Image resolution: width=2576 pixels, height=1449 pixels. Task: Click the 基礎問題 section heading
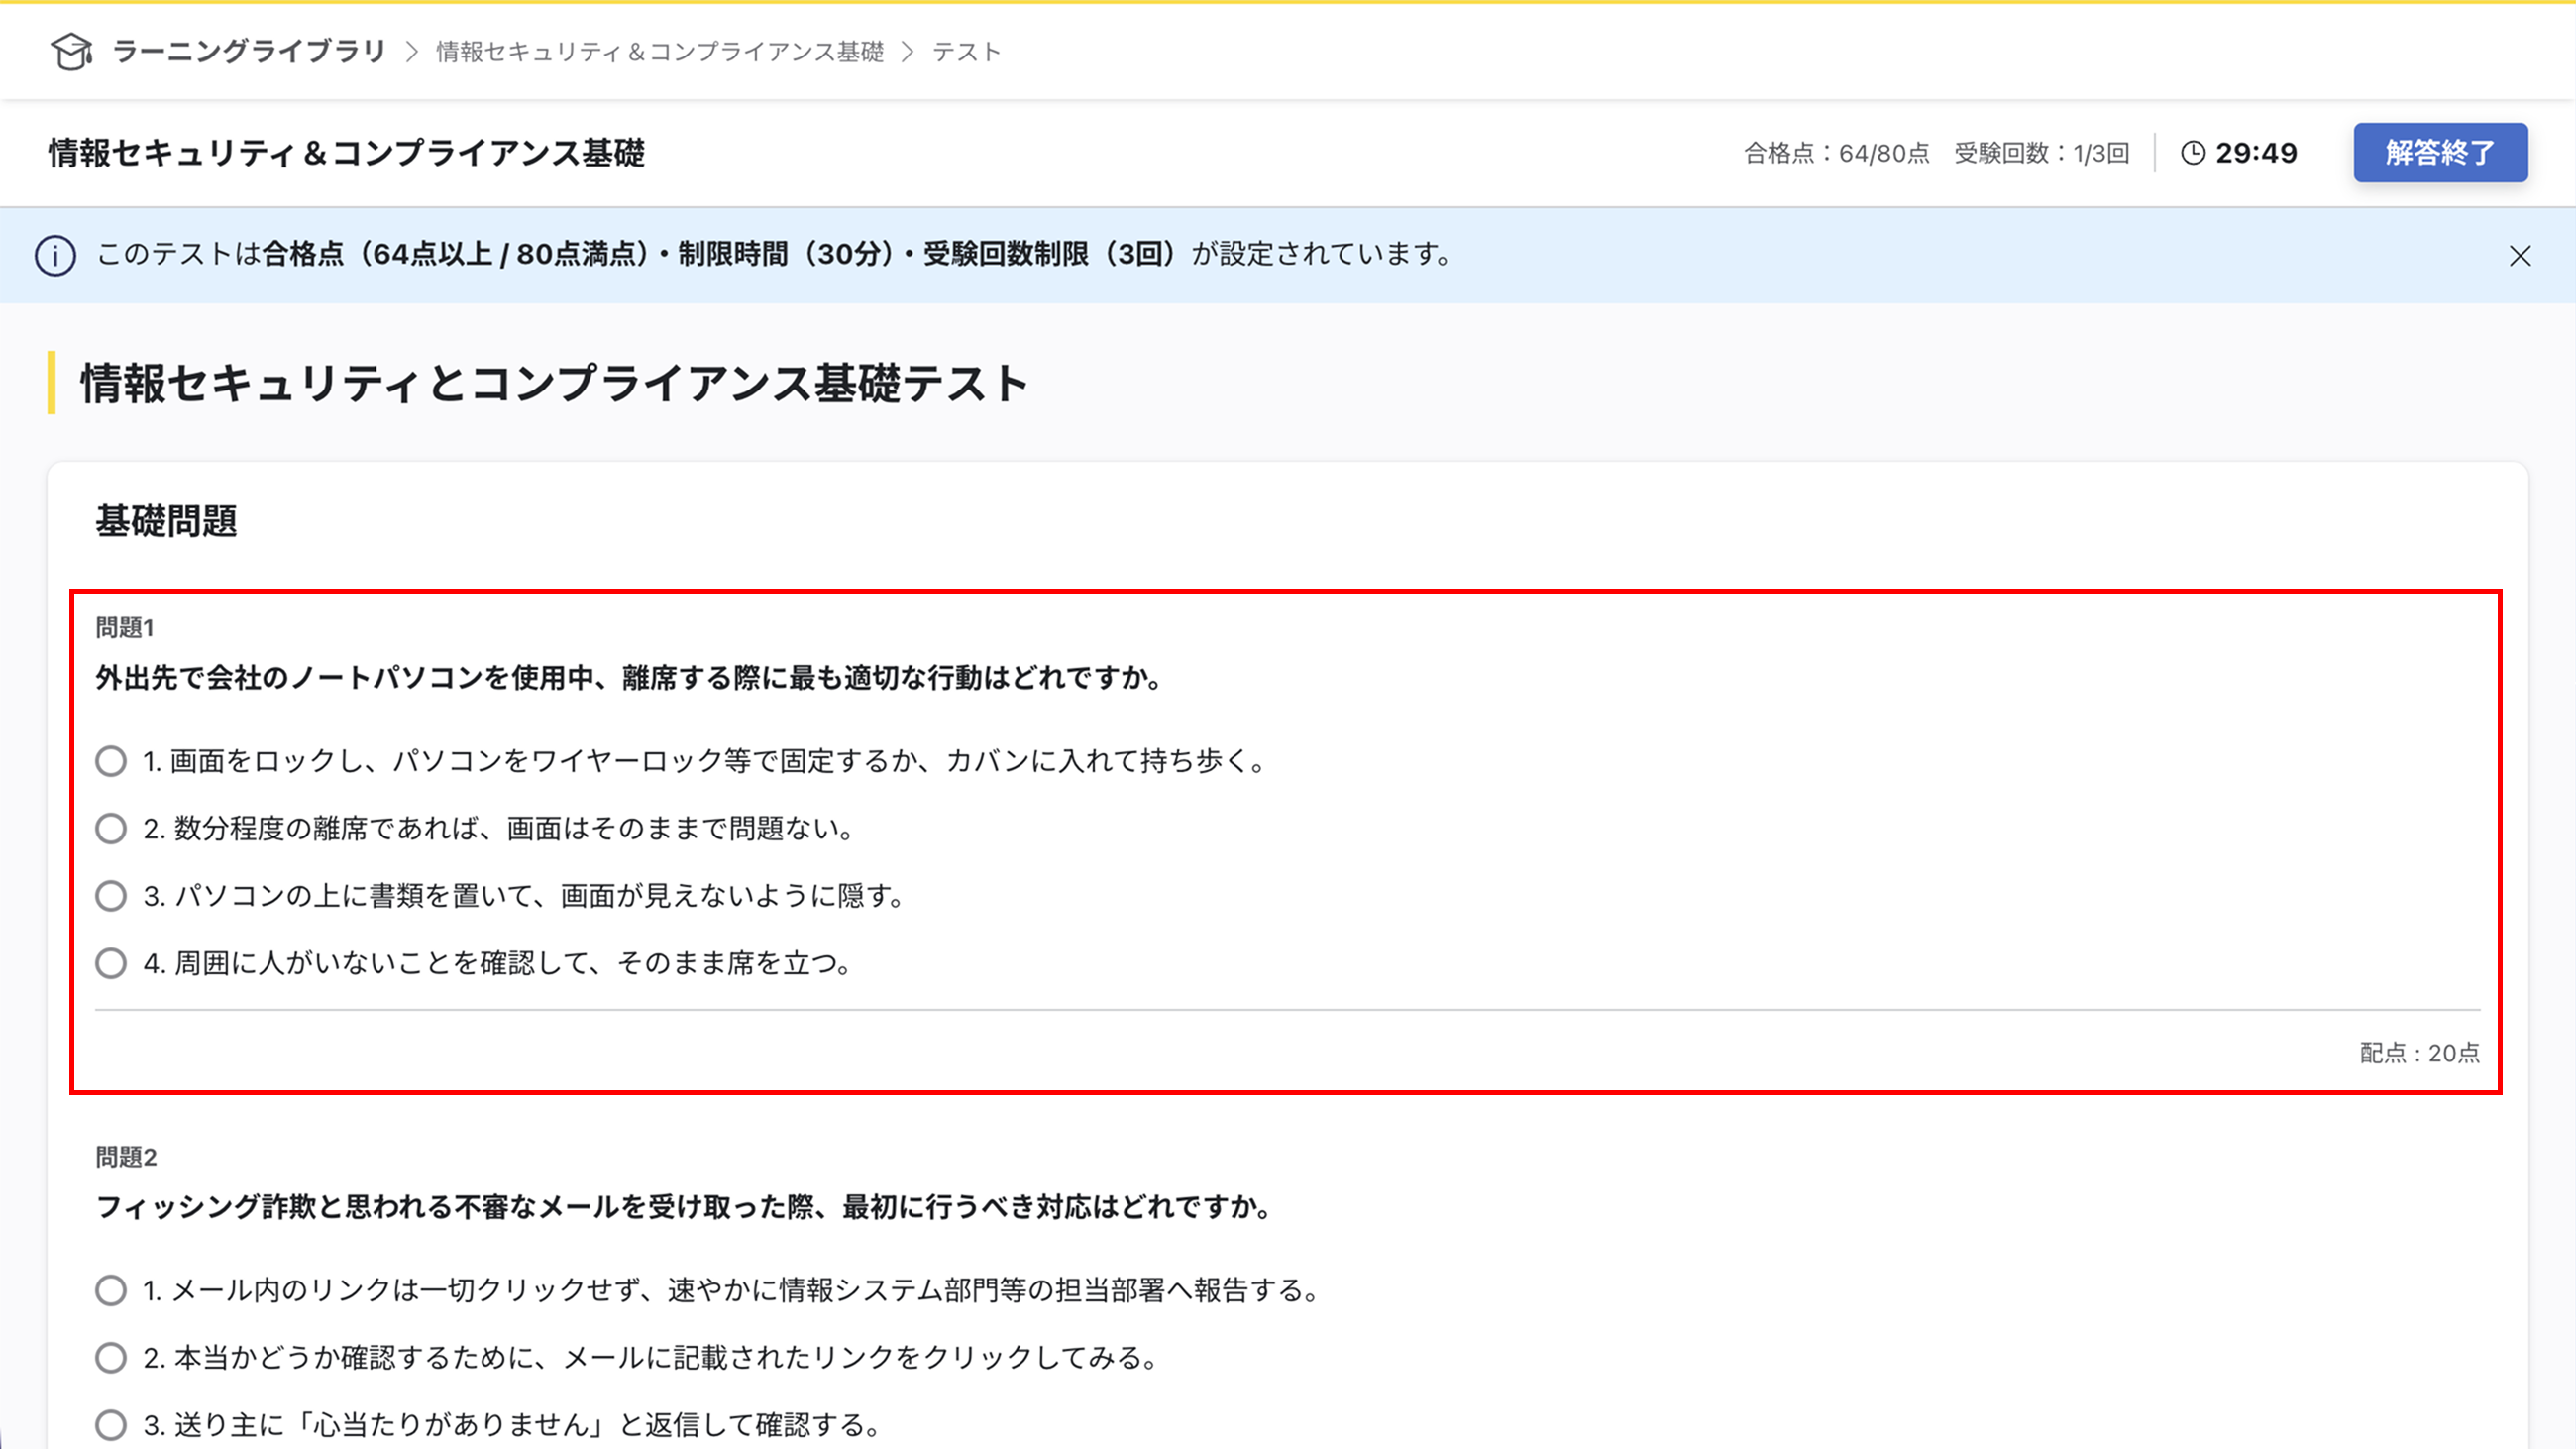click(167, 520)
